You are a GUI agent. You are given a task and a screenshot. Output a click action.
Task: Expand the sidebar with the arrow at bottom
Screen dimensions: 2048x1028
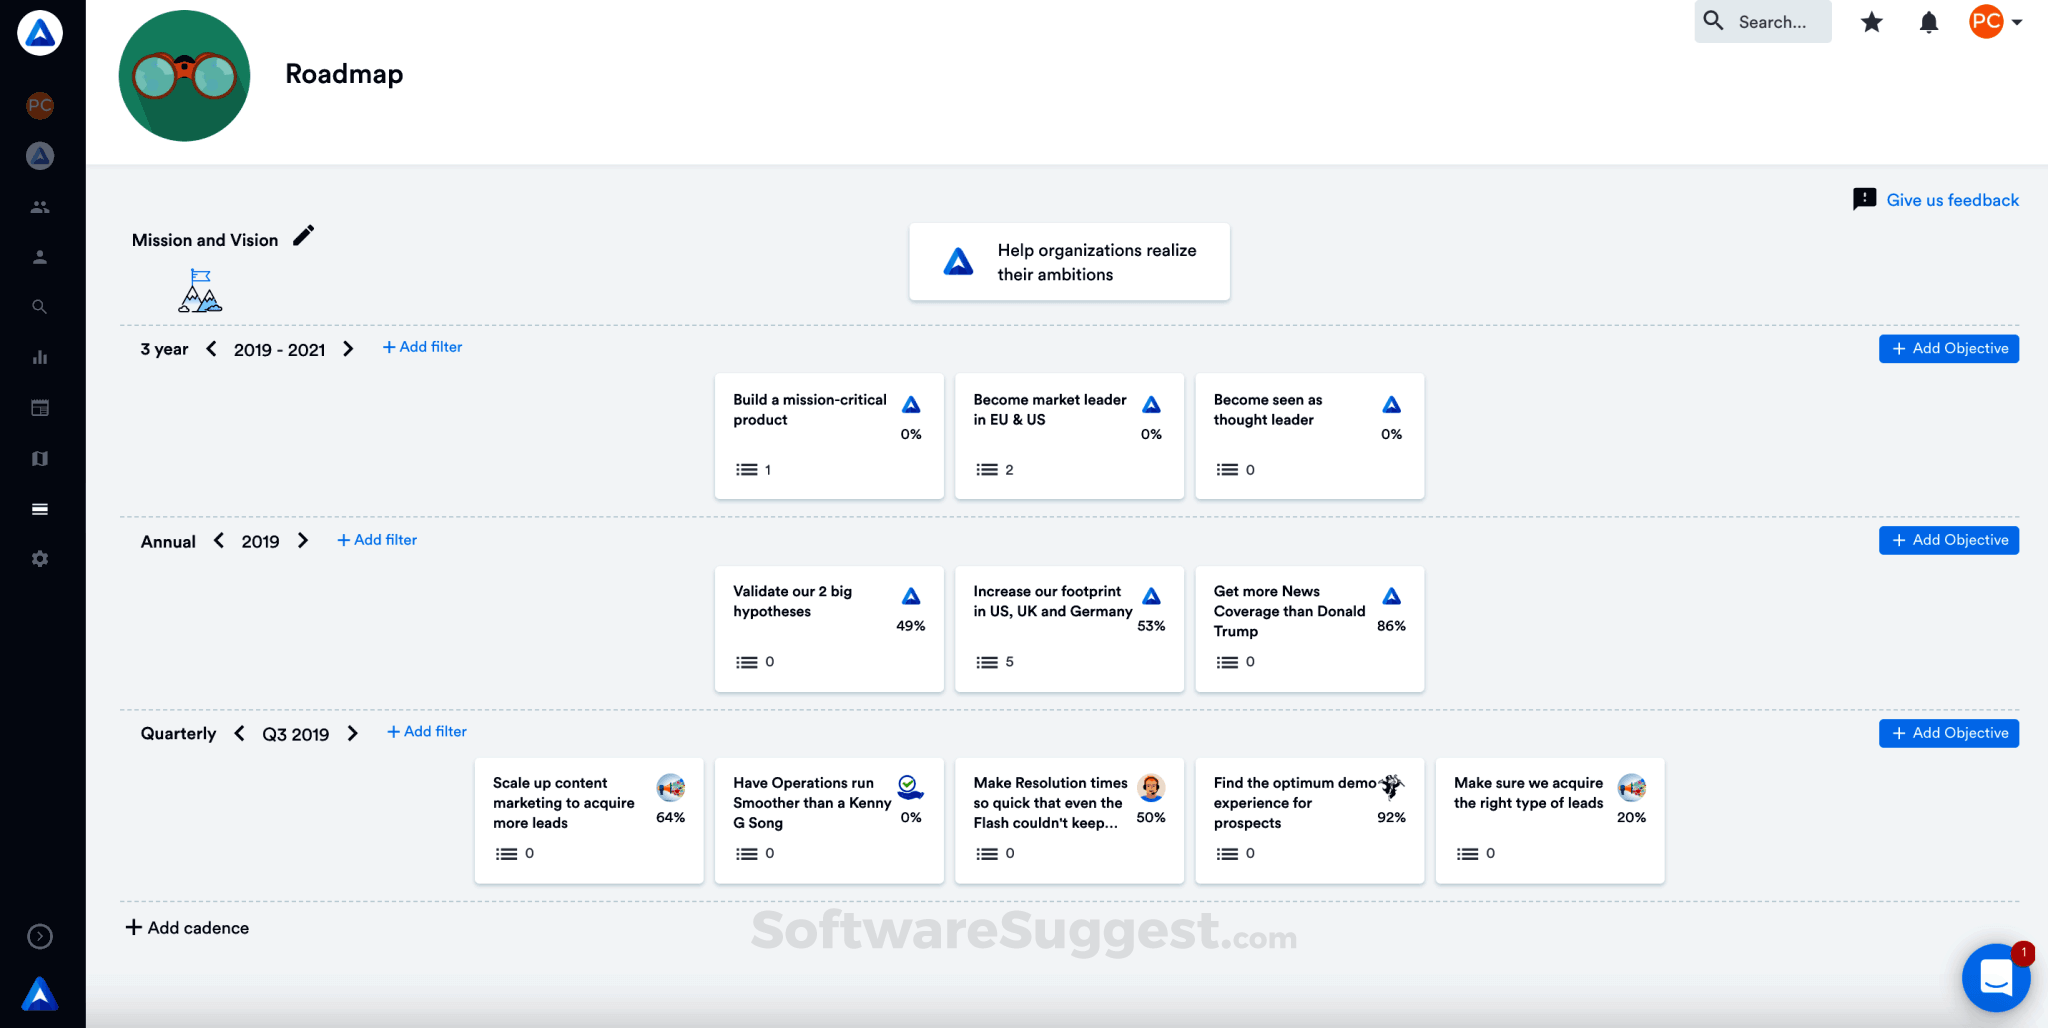coord(40,936)
